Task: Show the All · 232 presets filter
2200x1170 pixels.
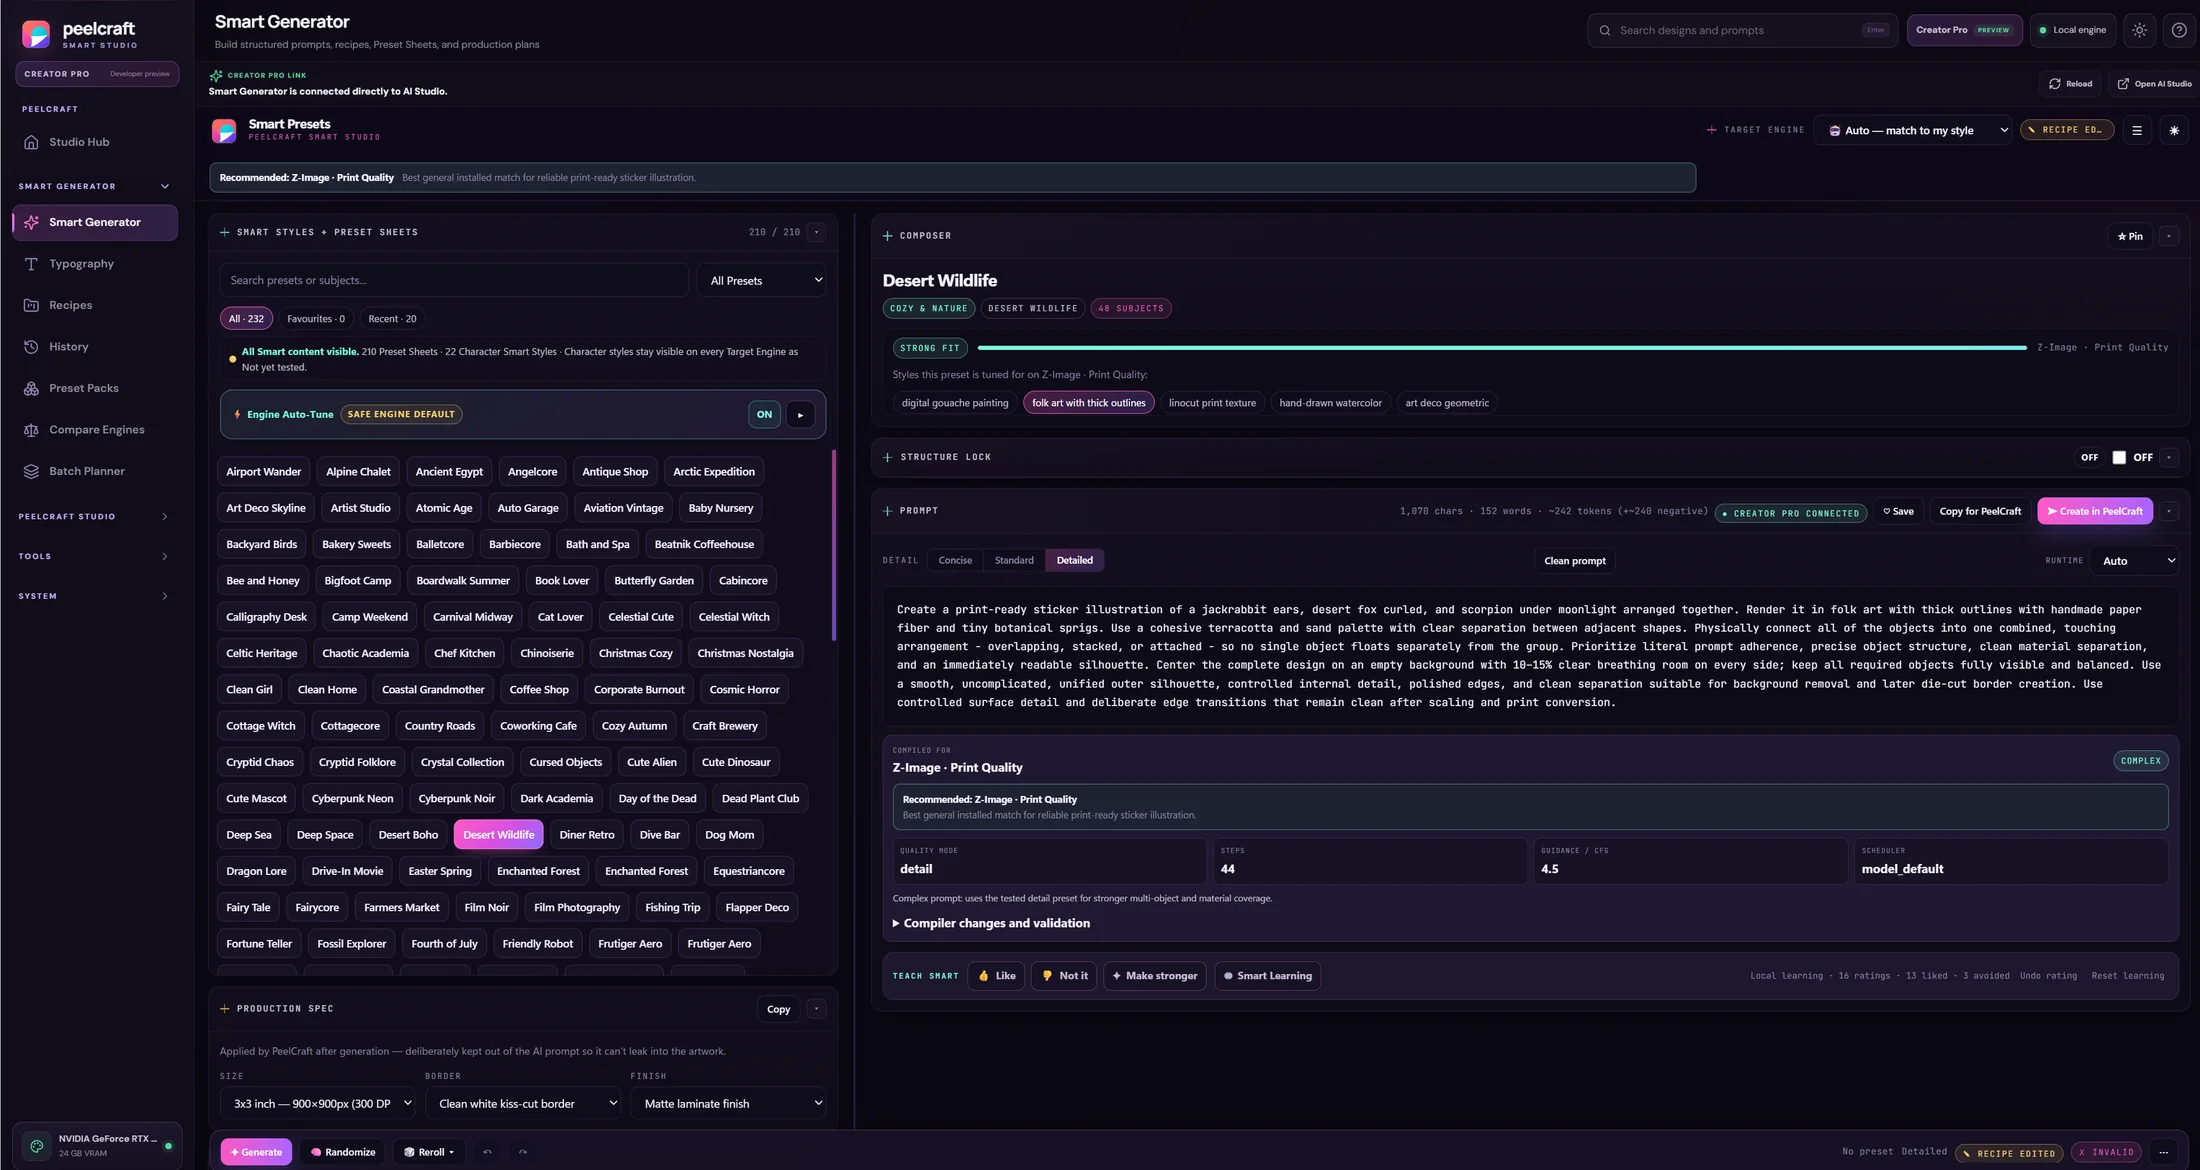Action: point(246,319)
